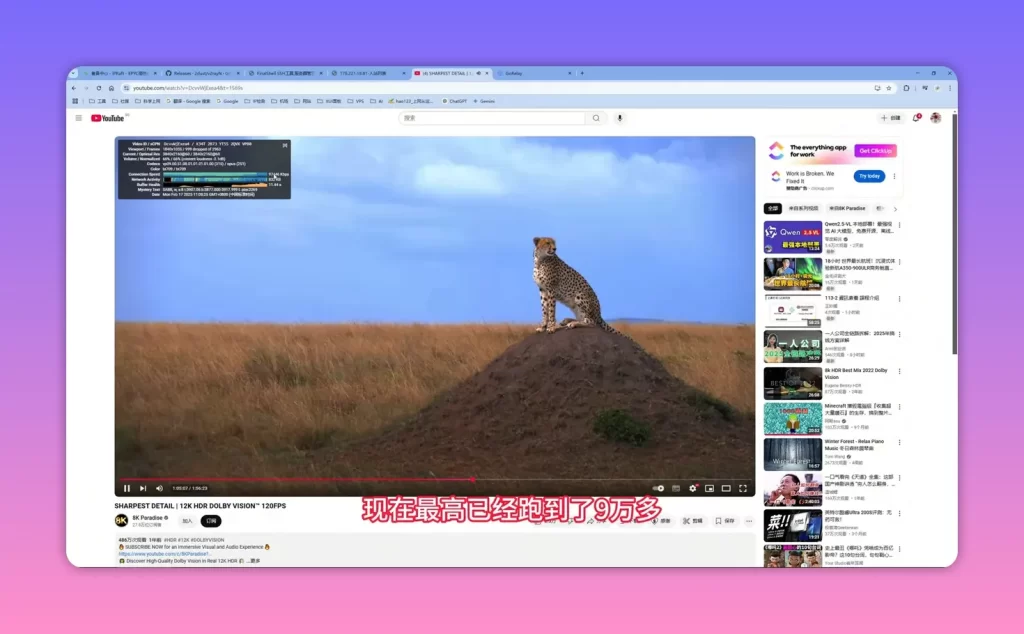Switch to the FinalShell SSH tab
The height and width of the screenshot is (634, 1024).
click(x=285, y=73)
